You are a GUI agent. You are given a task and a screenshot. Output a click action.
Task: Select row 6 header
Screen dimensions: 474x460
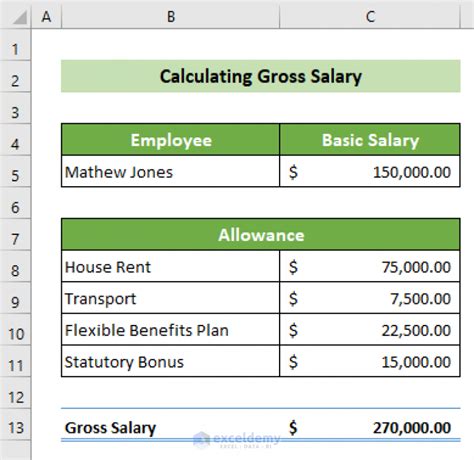[x=15, y=203]
